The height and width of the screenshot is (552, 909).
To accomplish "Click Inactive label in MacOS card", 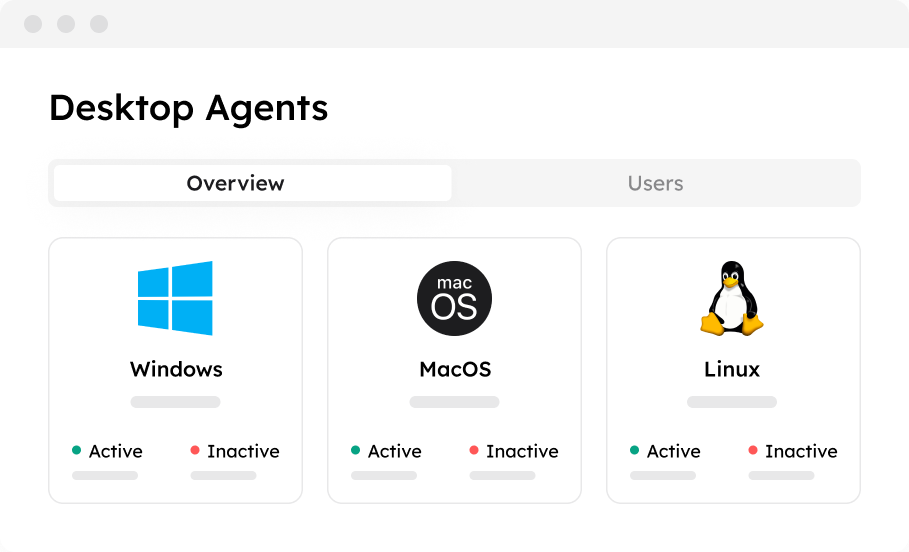I will (522, 451).
